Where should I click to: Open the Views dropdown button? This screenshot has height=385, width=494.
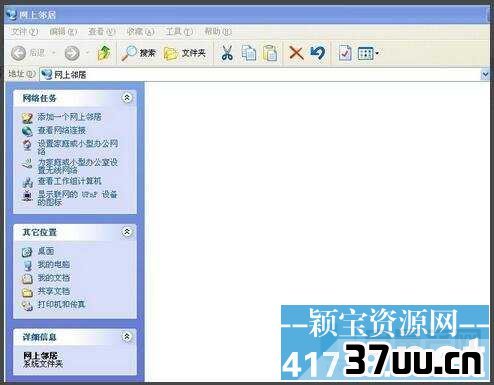368,53
